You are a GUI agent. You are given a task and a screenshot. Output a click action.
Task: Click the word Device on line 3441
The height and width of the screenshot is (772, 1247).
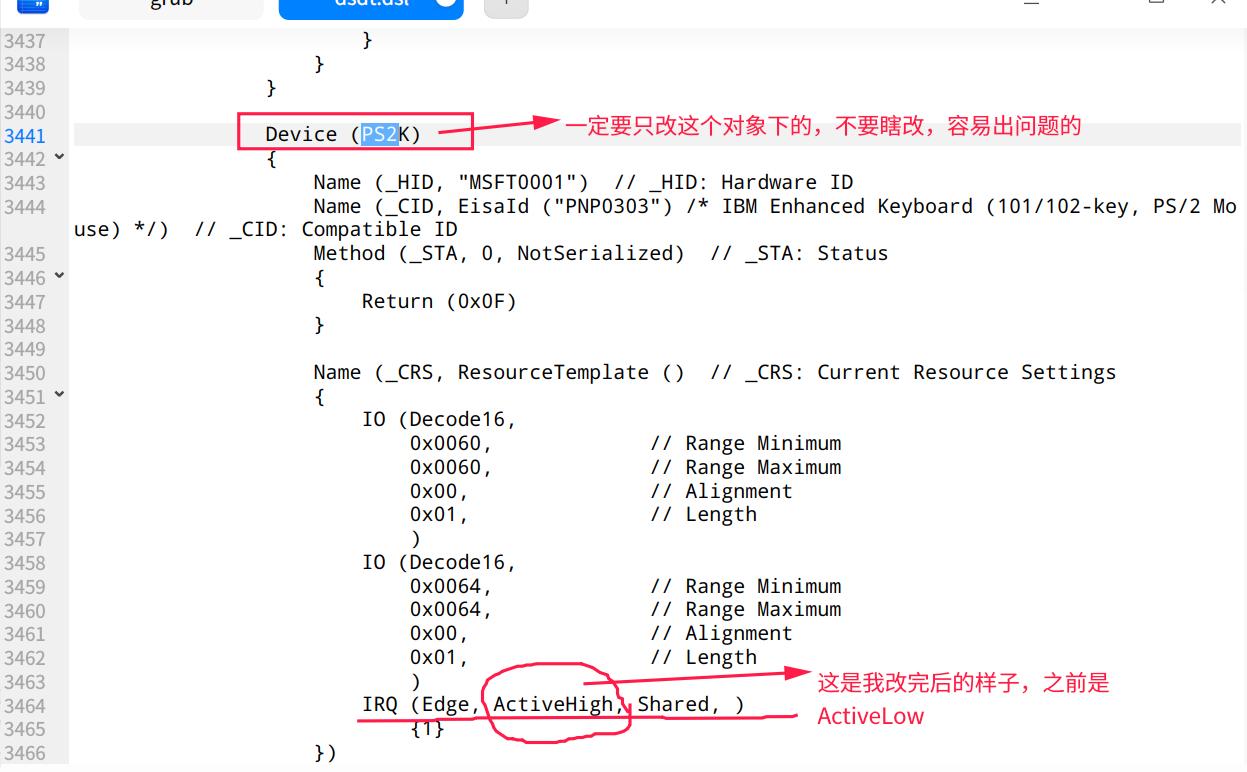(301, 134)
